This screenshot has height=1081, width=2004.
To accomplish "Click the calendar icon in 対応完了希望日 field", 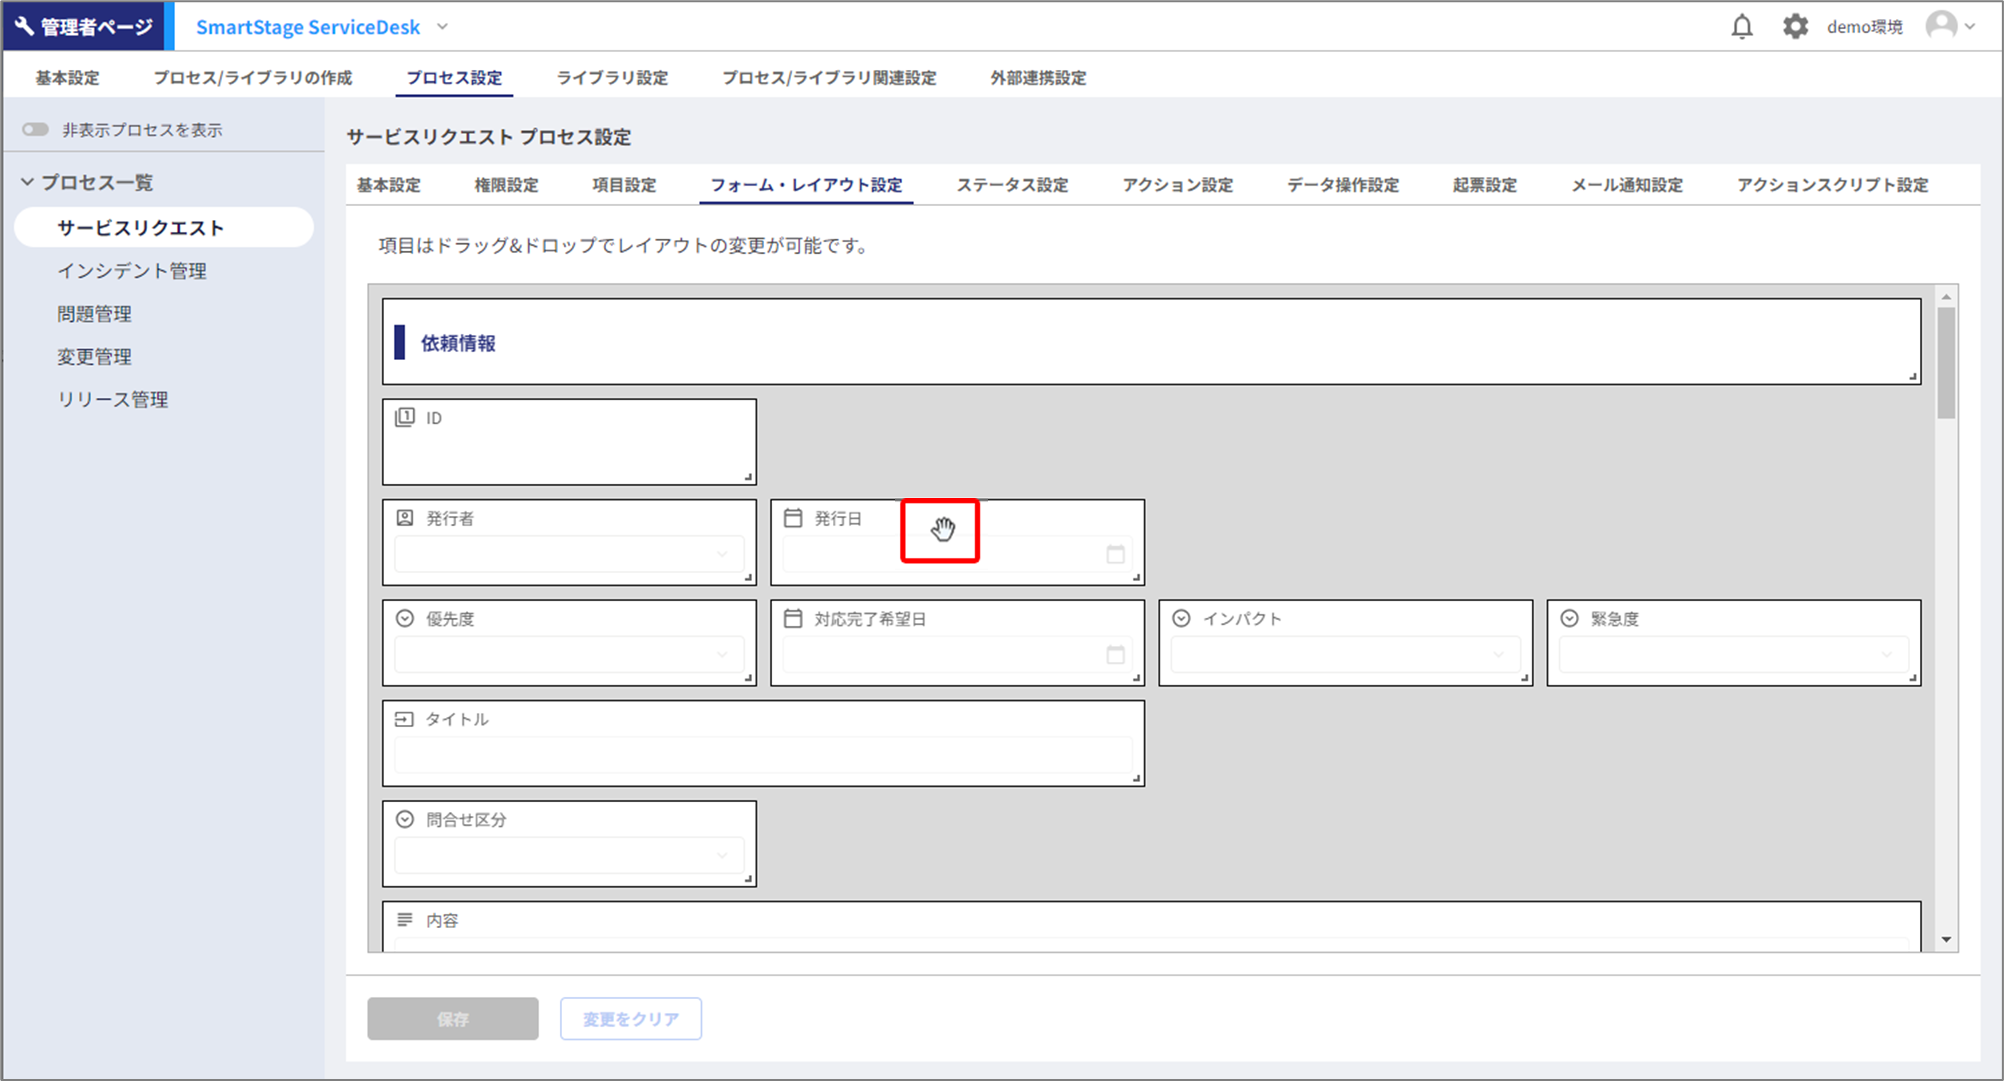I will pos(1115,655).
